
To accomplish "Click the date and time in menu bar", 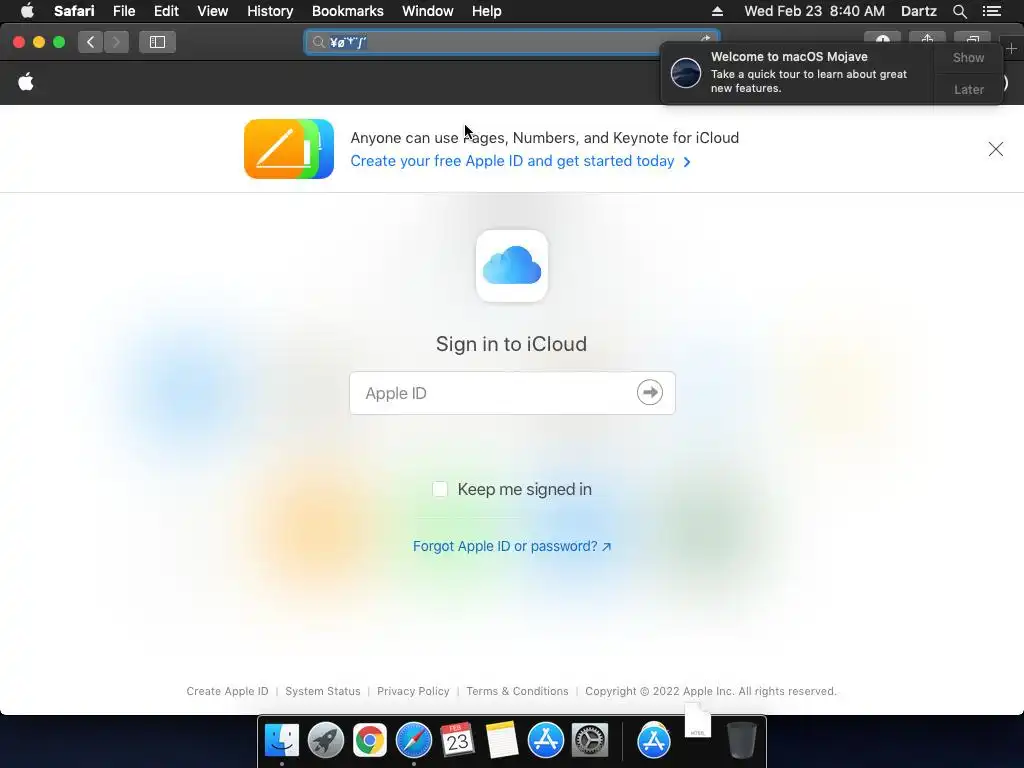I will point(814,11).
